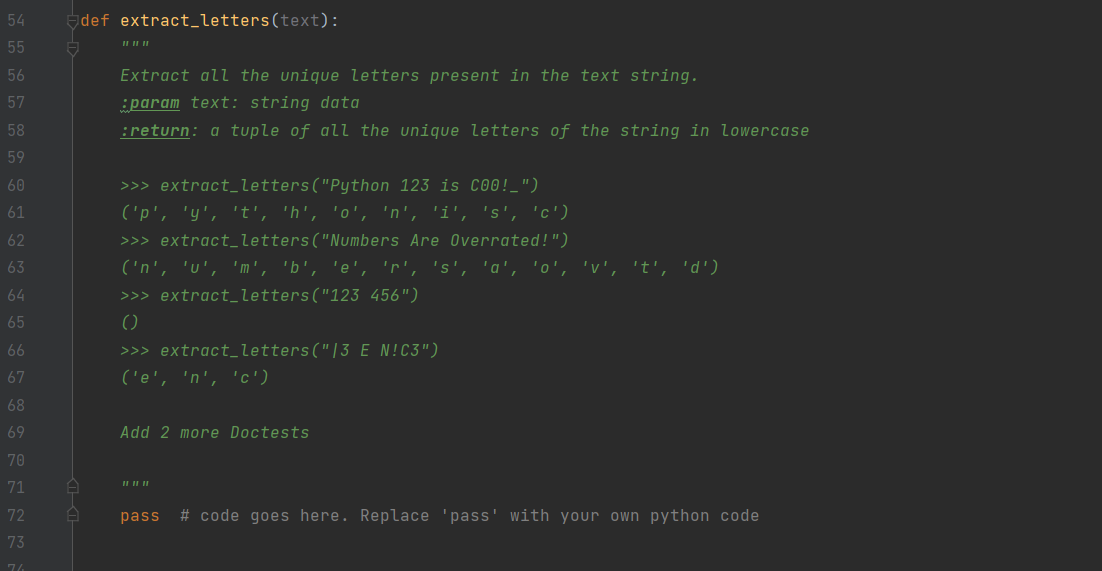Click the underlined :return tag in the docstring

(x=155, y=131)
